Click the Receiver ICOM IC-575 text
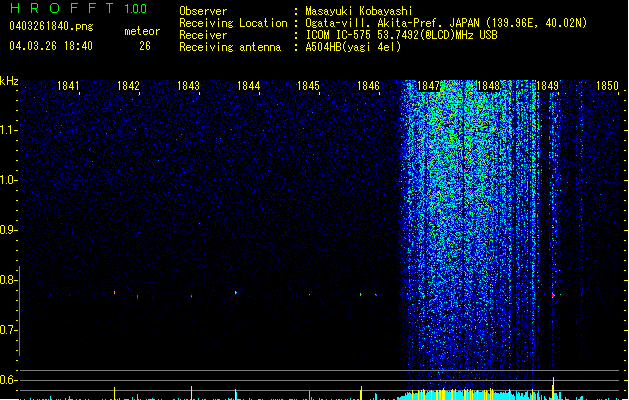Screen dimensions: 629x400 tap(401, 35)
